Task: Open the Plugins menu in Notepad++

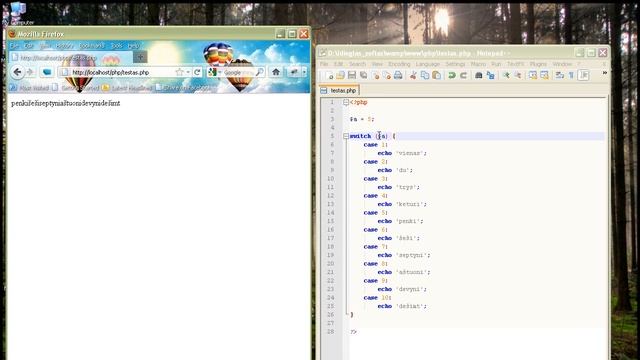Action: pos(538,64)
